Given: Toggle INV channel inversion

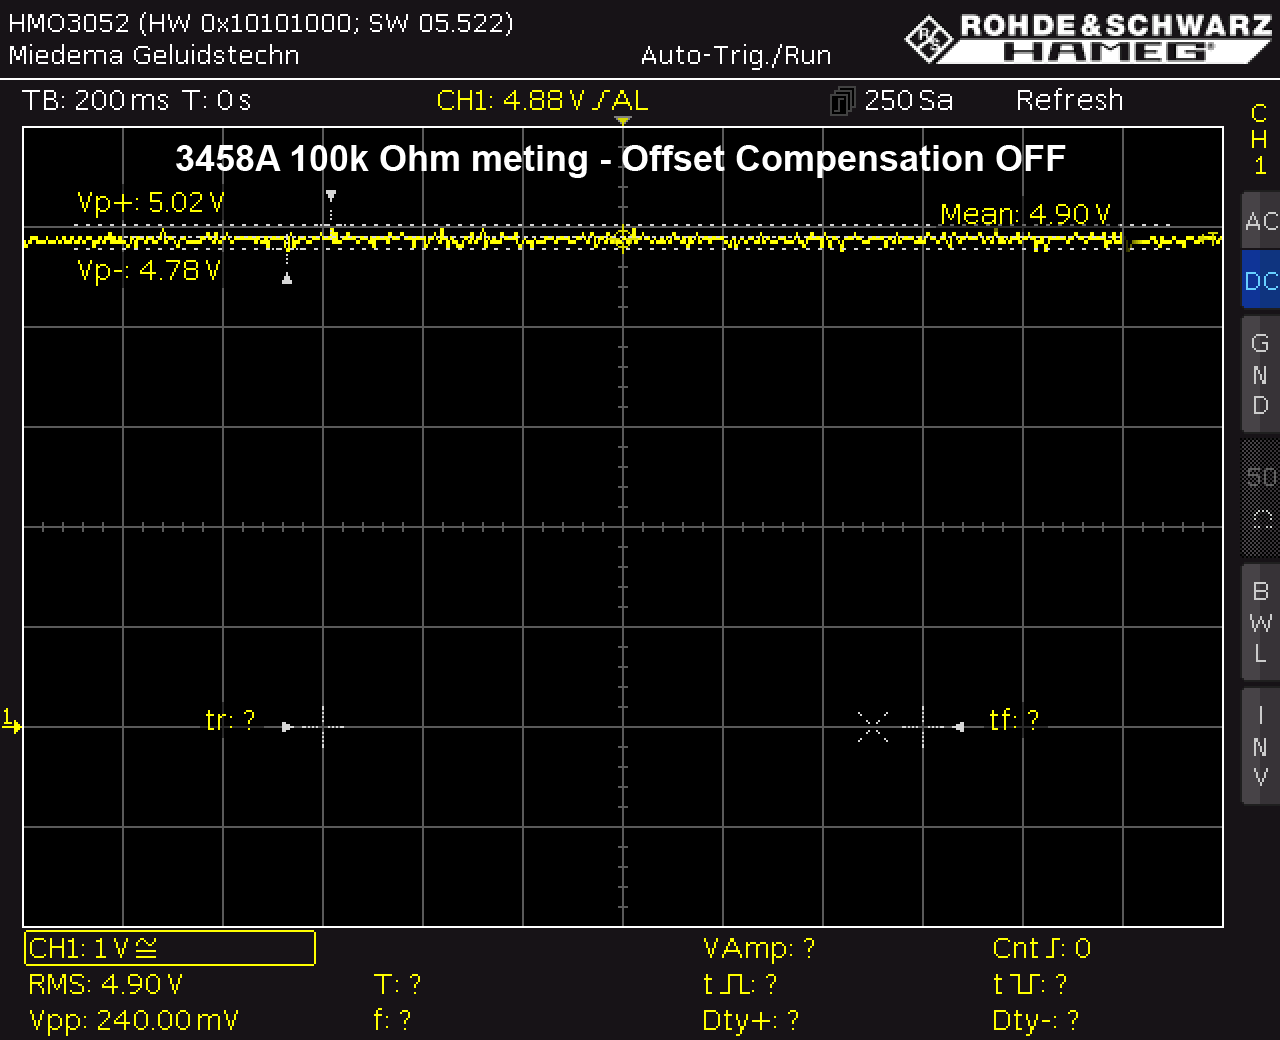Looking at the screenshot, I should [1261, 746].
